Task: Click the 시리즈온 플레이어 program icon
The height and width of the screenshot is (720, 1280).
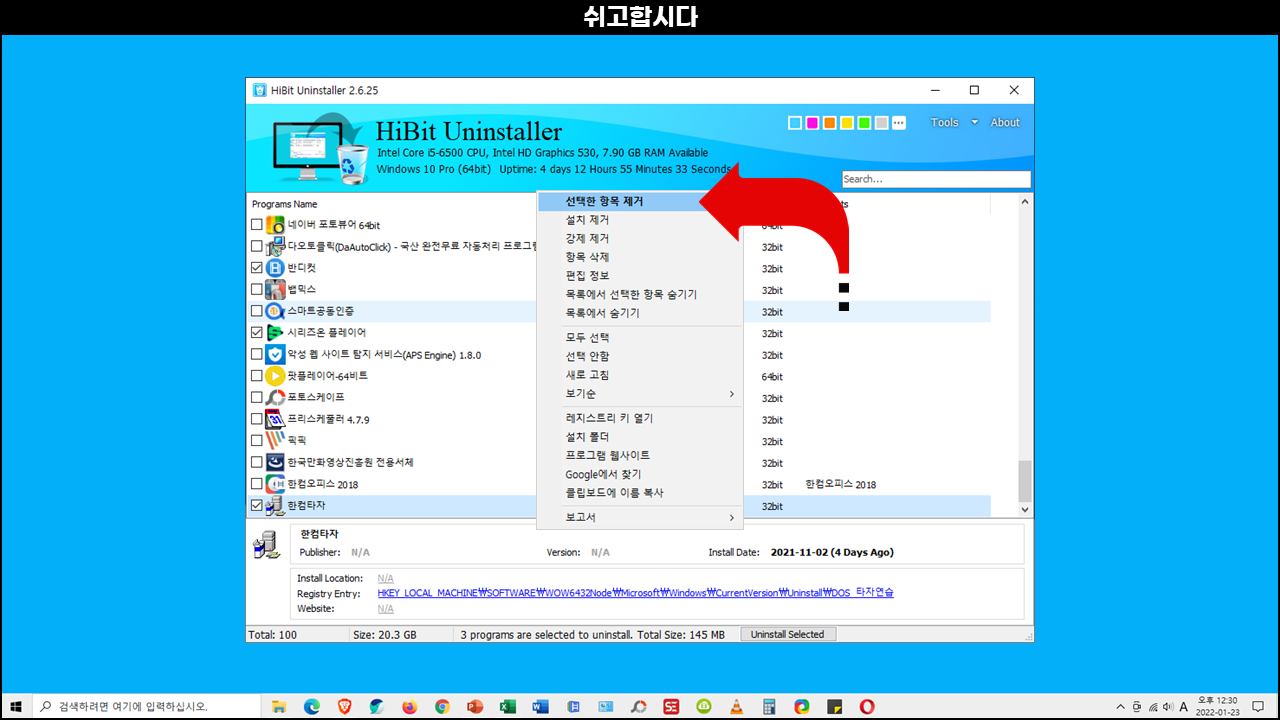Action: (x=275, y=333)
